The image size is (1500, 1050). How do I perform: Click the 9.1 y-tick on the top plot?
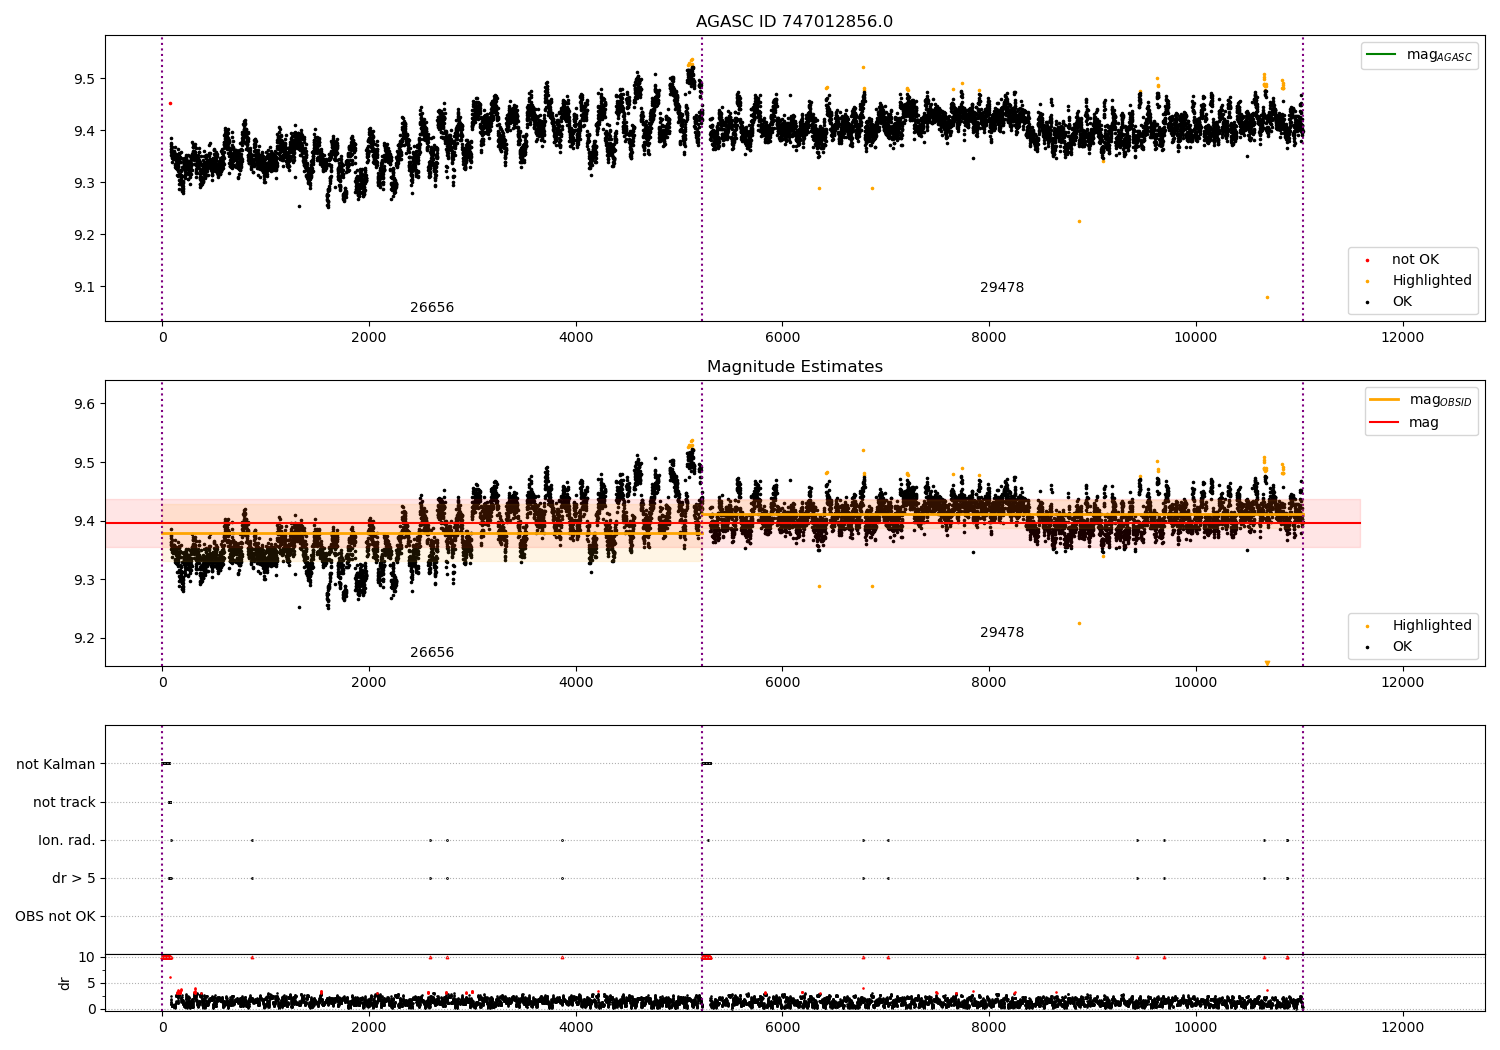coord(84,287)
